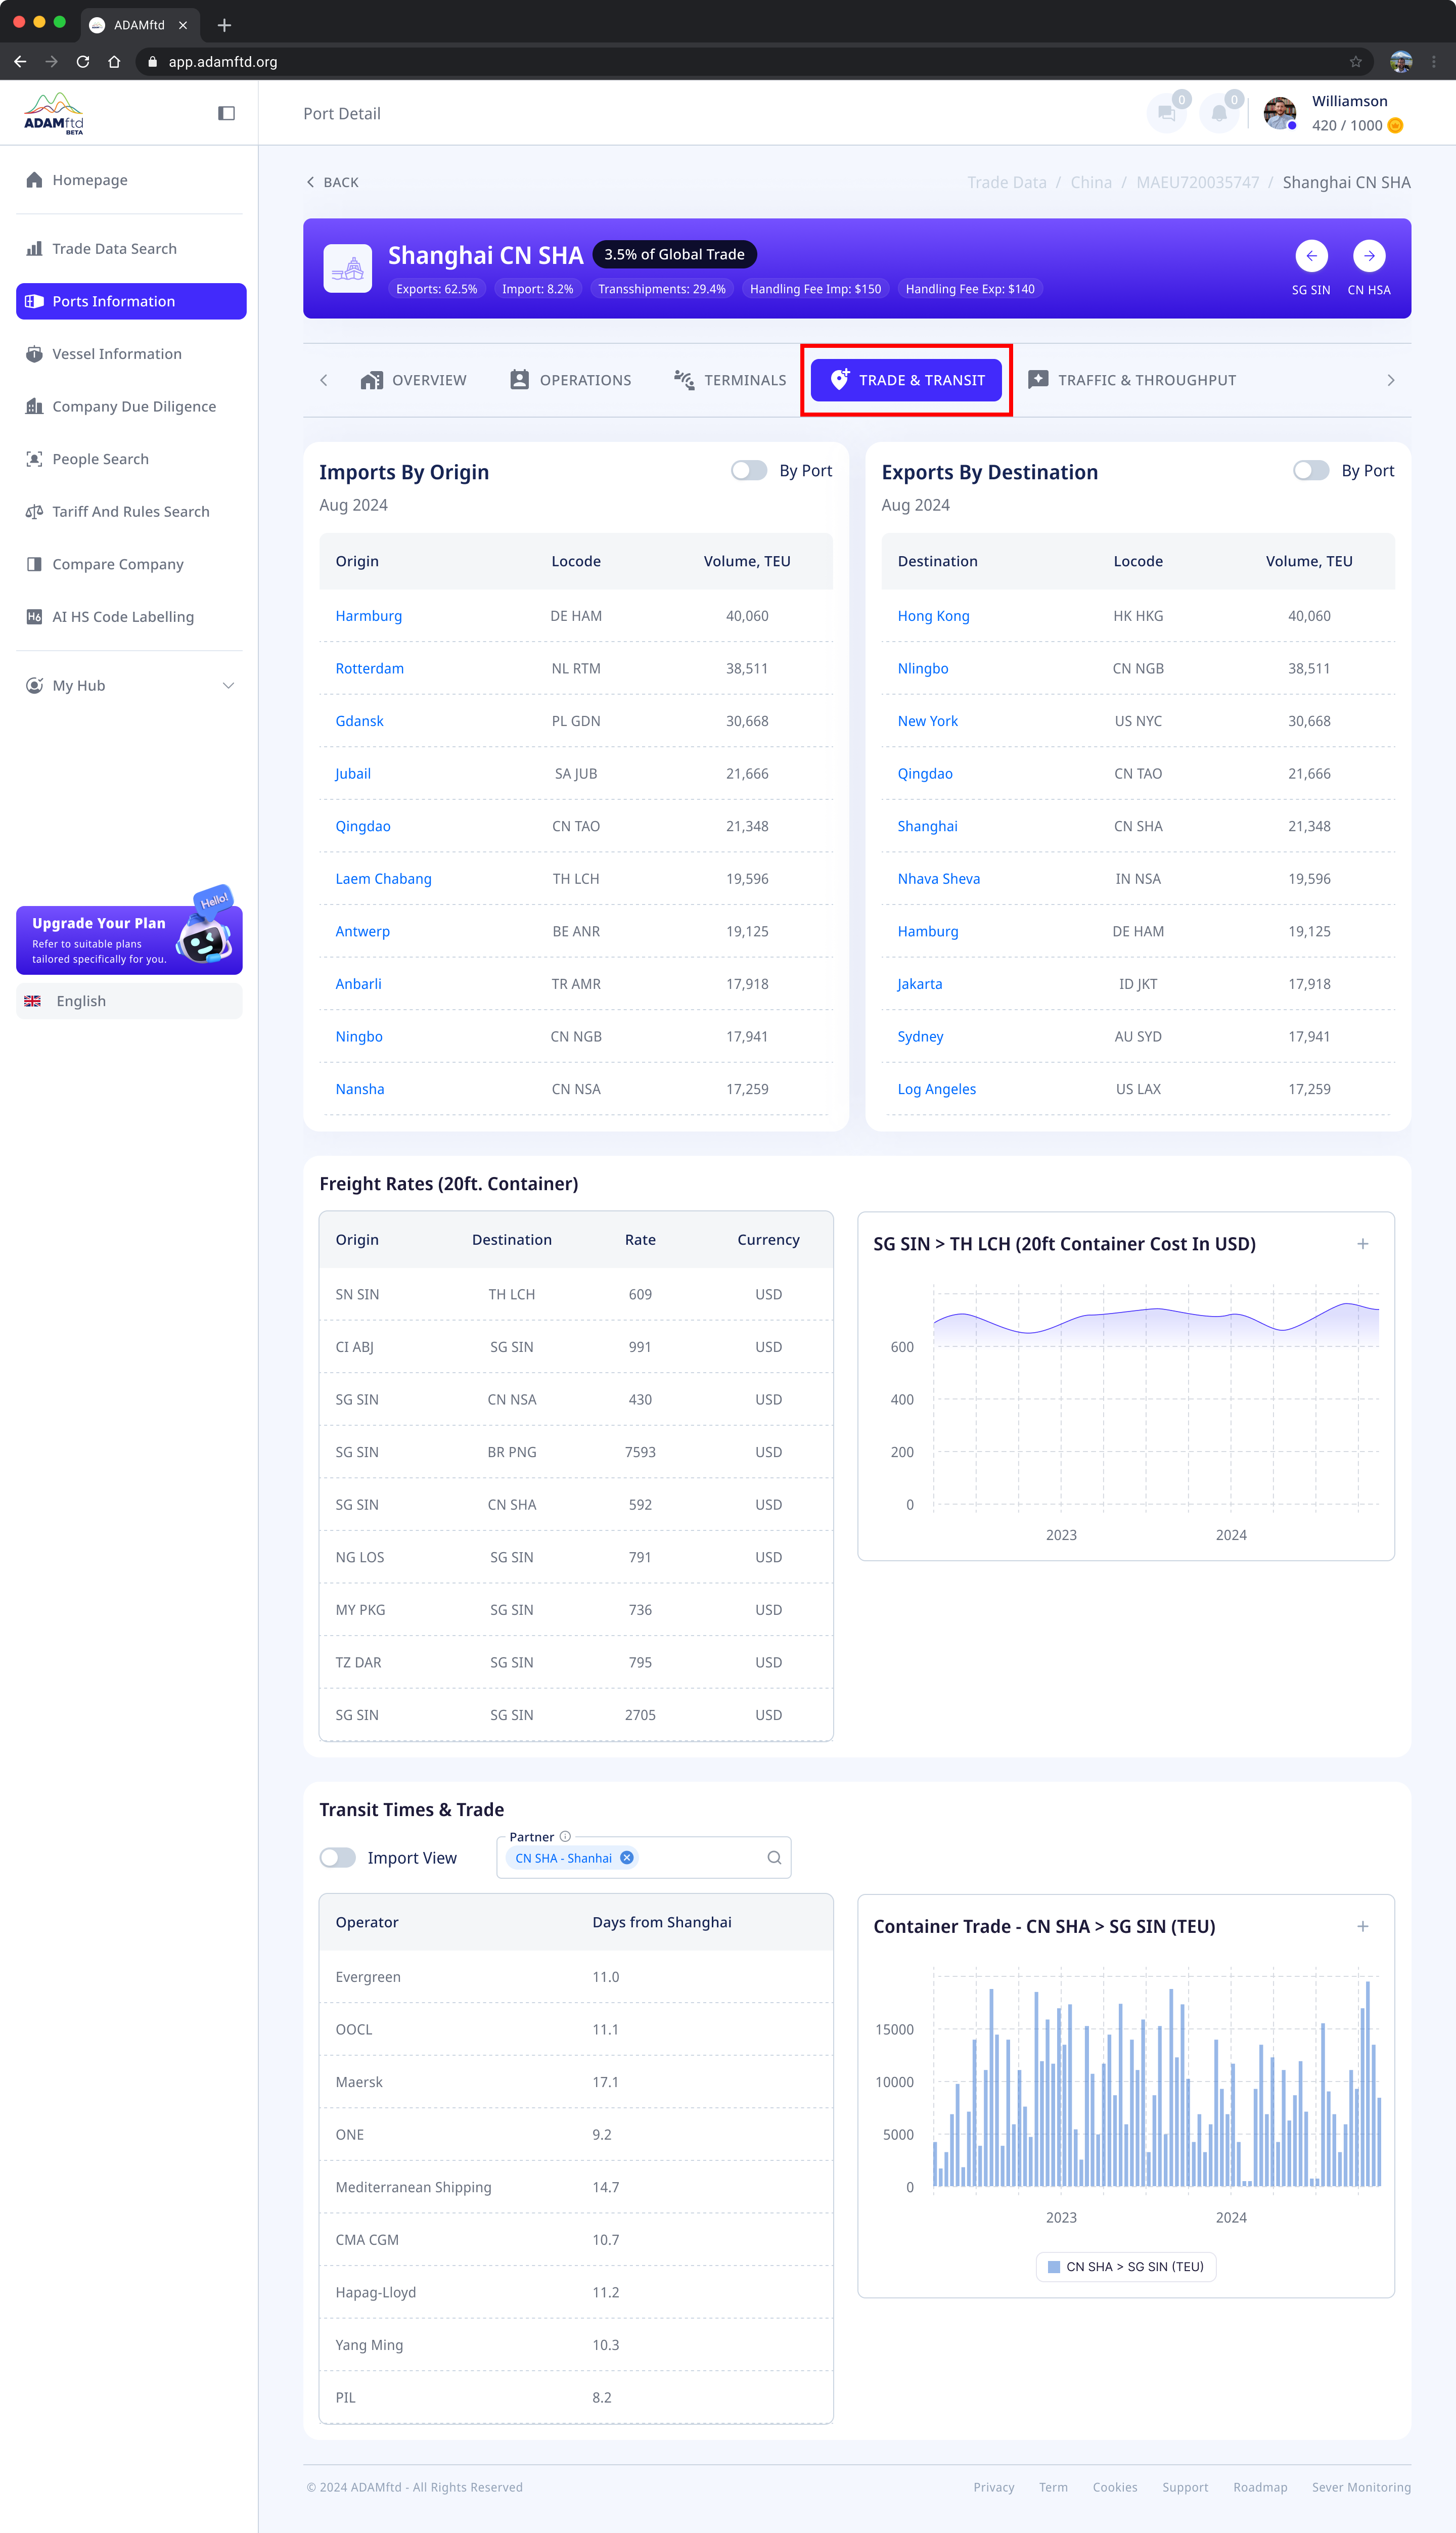Switch to the Overview tab
Viewport: 1456px width, 2533px height.
pos(413,380)
